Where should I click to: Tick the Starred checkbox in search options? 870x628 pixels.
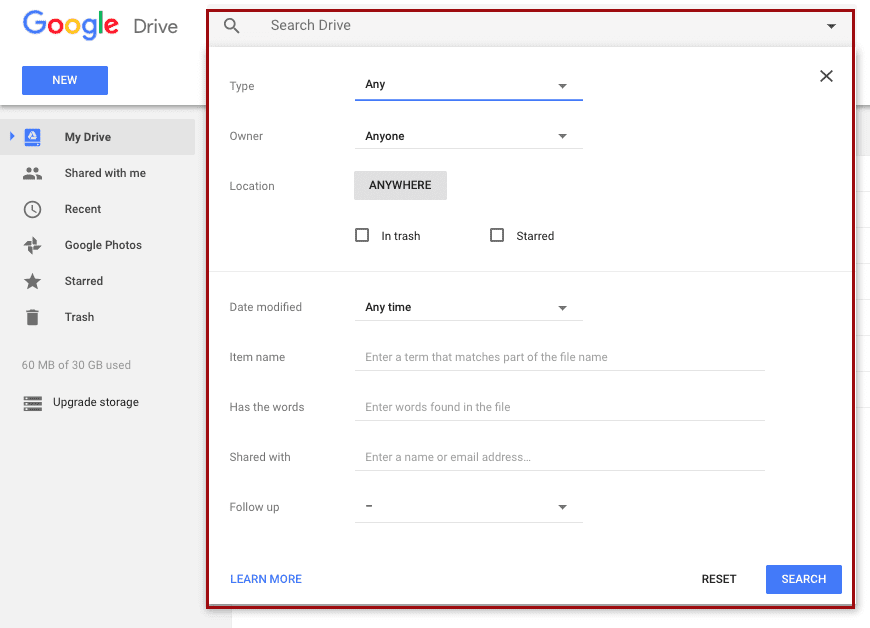[497, 235]
